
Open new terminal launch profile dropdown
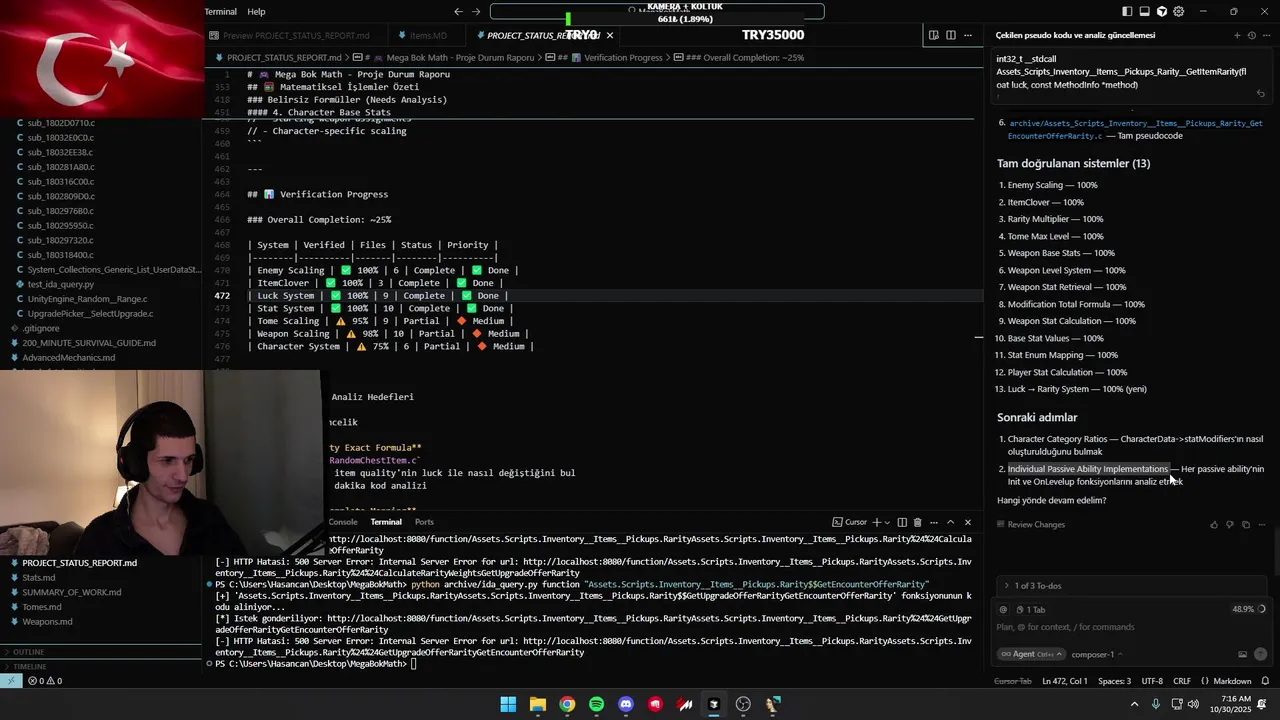(887, 522)
